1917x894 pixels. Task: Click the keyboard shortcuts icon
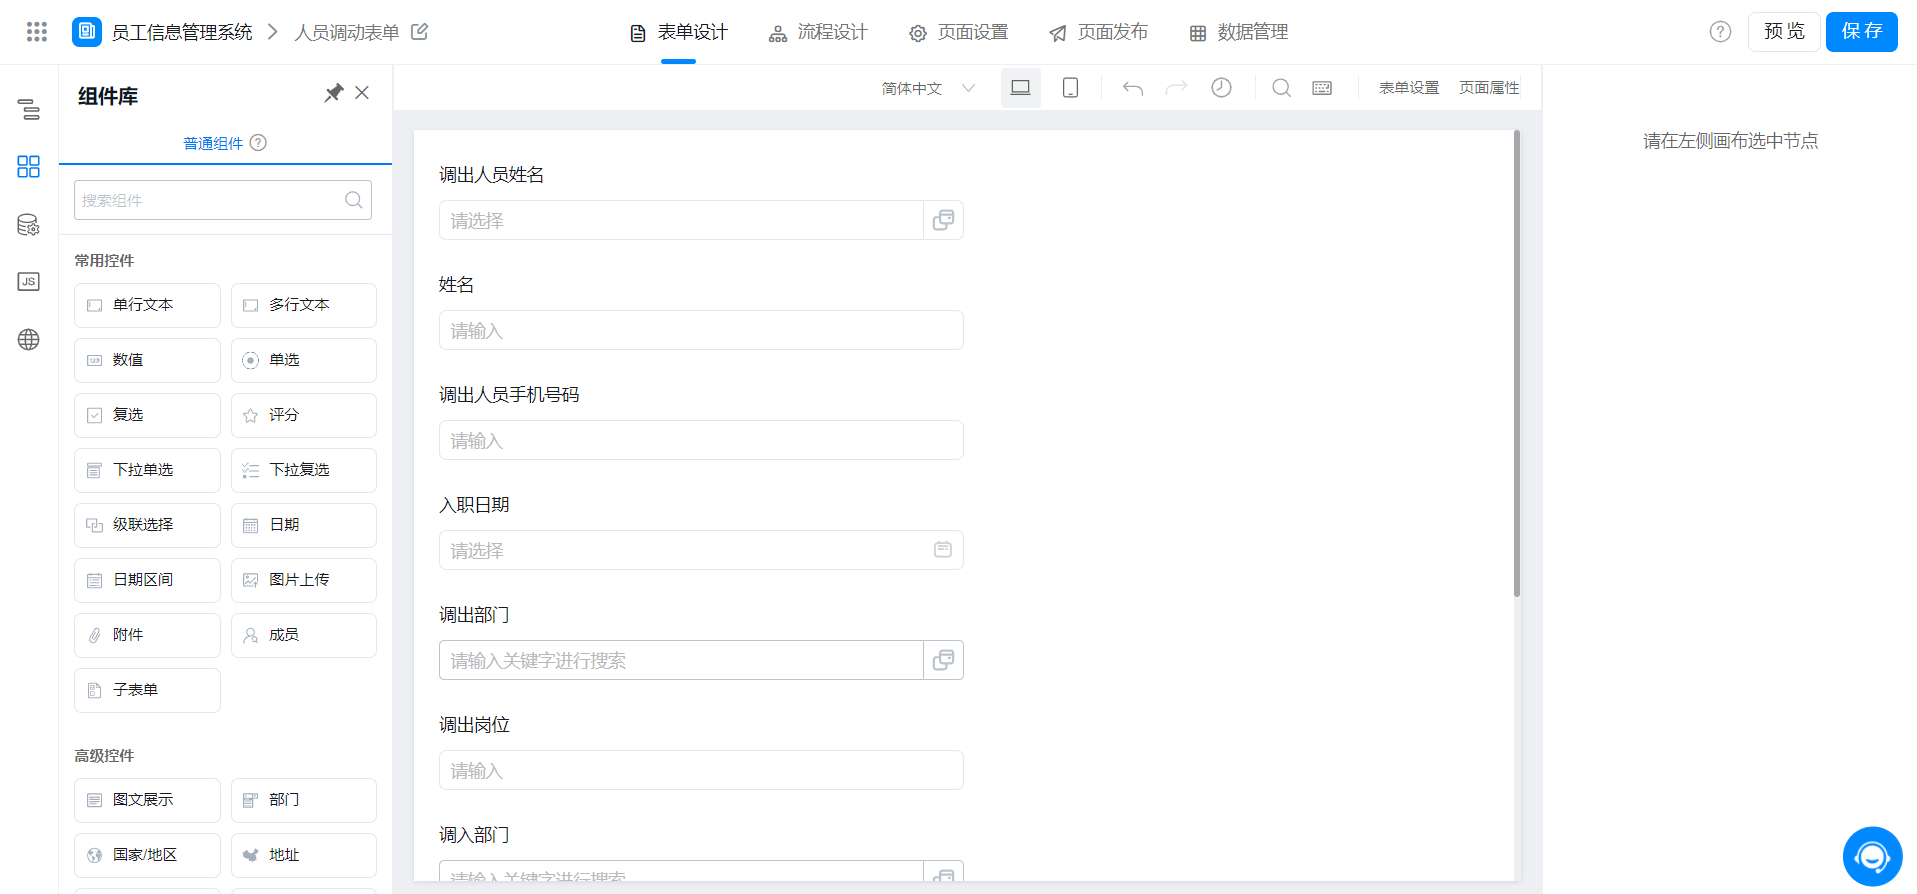pos(1322,88)
